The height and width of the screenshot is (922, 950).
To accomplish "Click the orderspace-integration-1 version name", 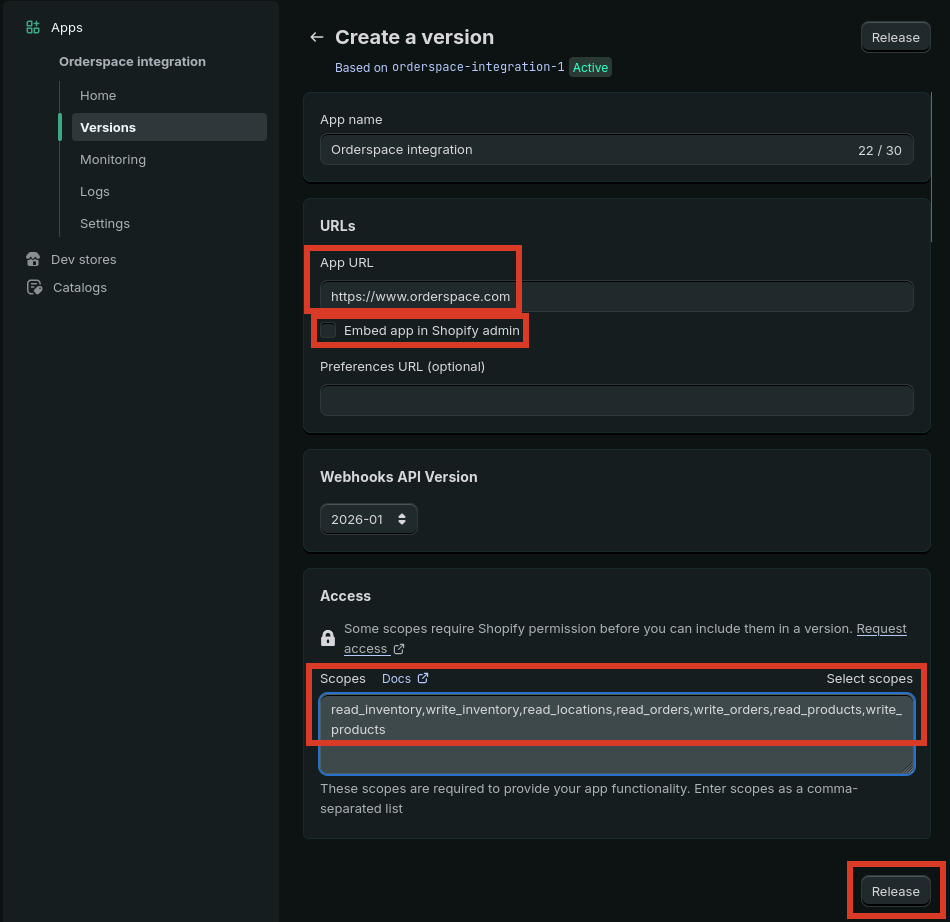I will point(477,67).
